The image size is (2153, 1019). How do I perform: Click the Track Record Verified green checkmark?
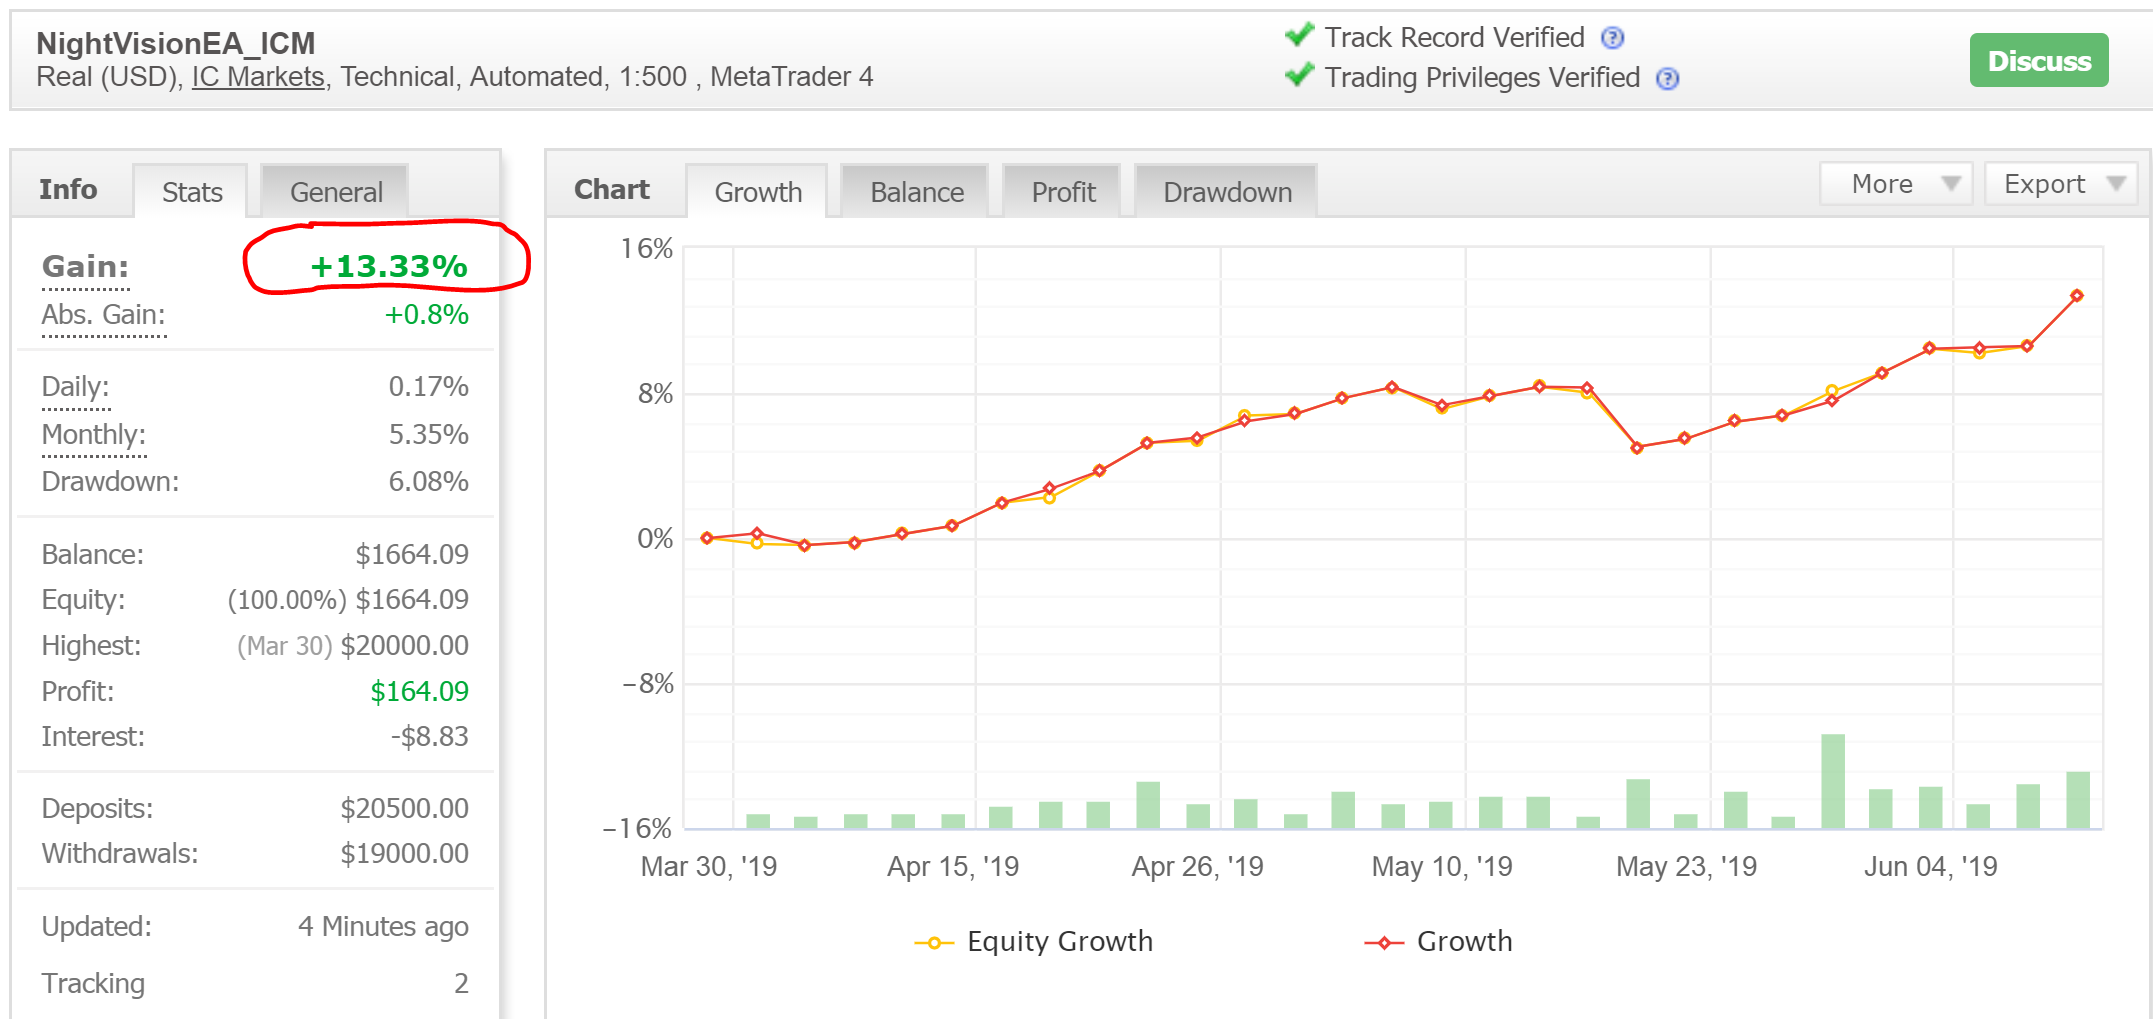[1299, 36]
